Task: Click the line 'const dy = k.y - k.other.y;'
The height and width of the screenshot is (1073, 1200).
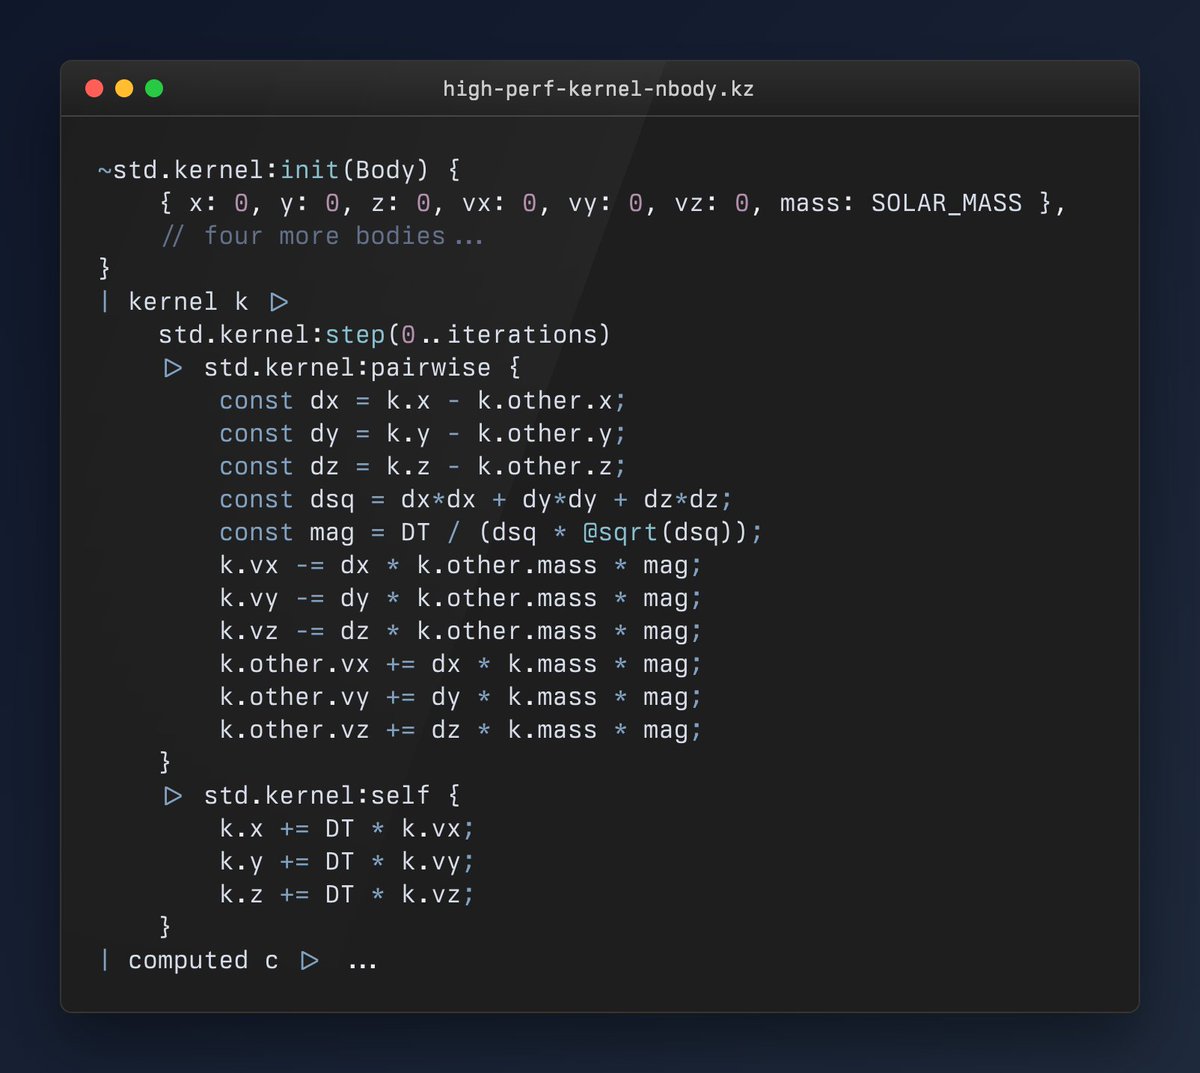Action: point(423,434)
